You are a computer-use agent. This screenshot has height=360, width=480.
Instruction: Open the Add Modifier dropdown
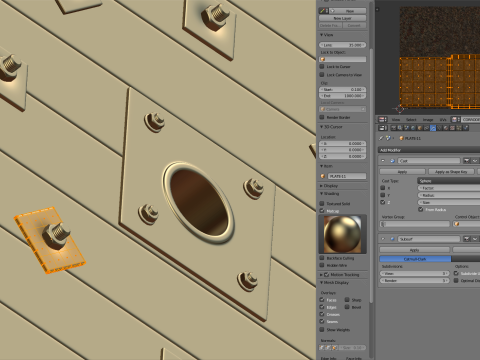[x=429, y=150]
